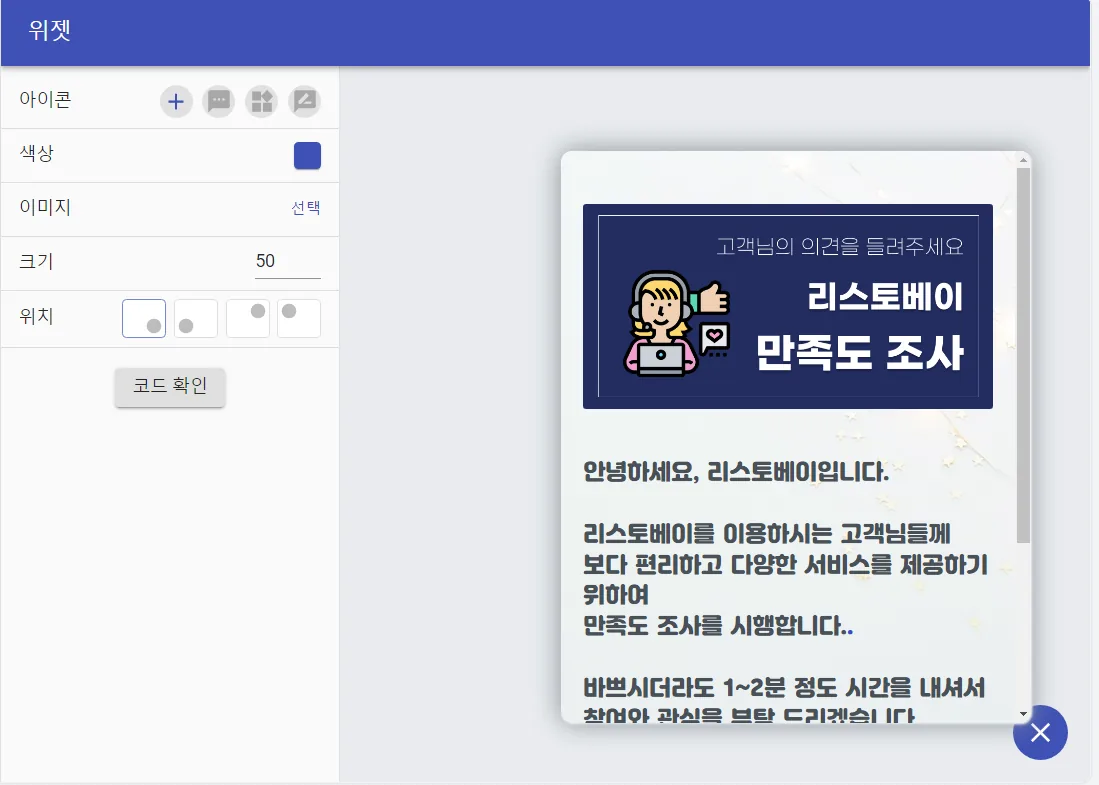1099x785 pixels.
Task: Click the 코드 확인 button
Action: [x=170, y=386]
